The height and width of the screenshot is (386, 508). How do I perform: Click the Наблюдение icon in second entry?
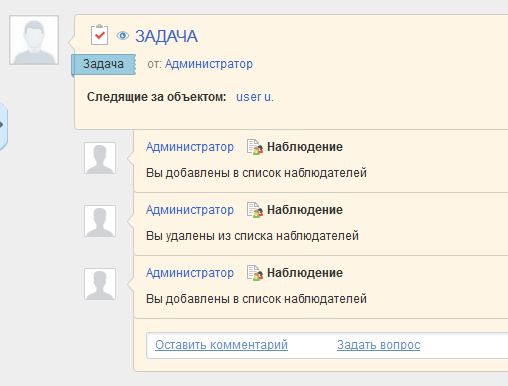[x=255, y=210]
